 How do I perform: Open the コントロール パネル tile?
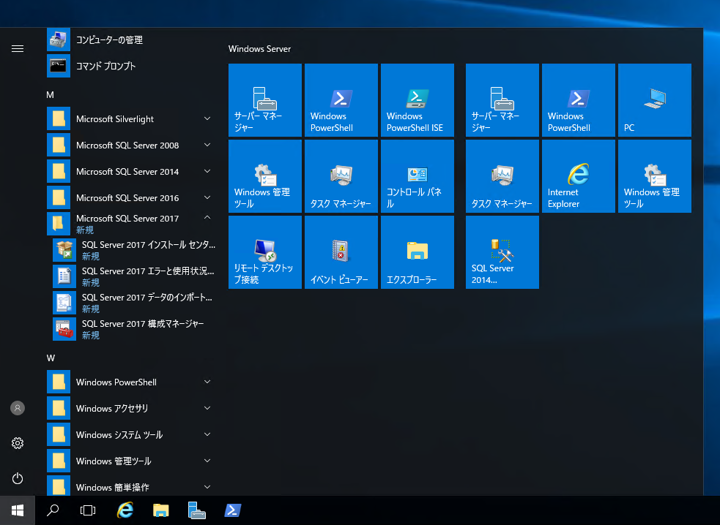(x=417, y=176)
